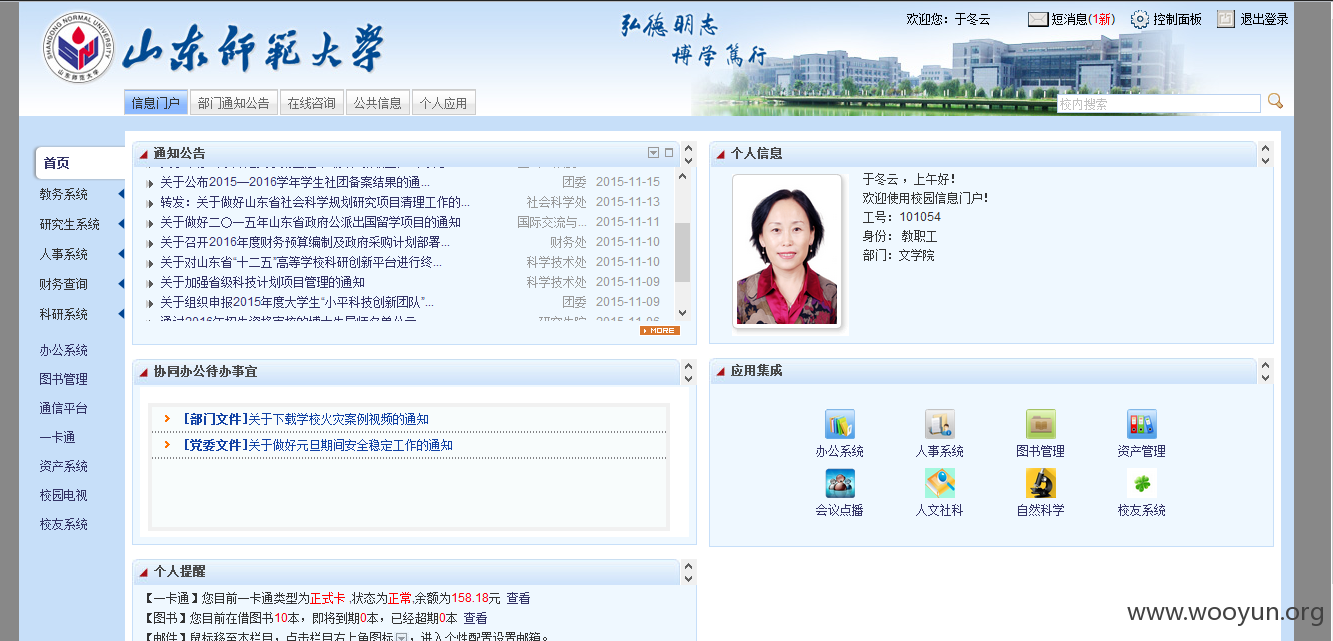Open 一卡通 in sidebar
The width and height of the screenshot is (1333, 641).
pos(58,437)
